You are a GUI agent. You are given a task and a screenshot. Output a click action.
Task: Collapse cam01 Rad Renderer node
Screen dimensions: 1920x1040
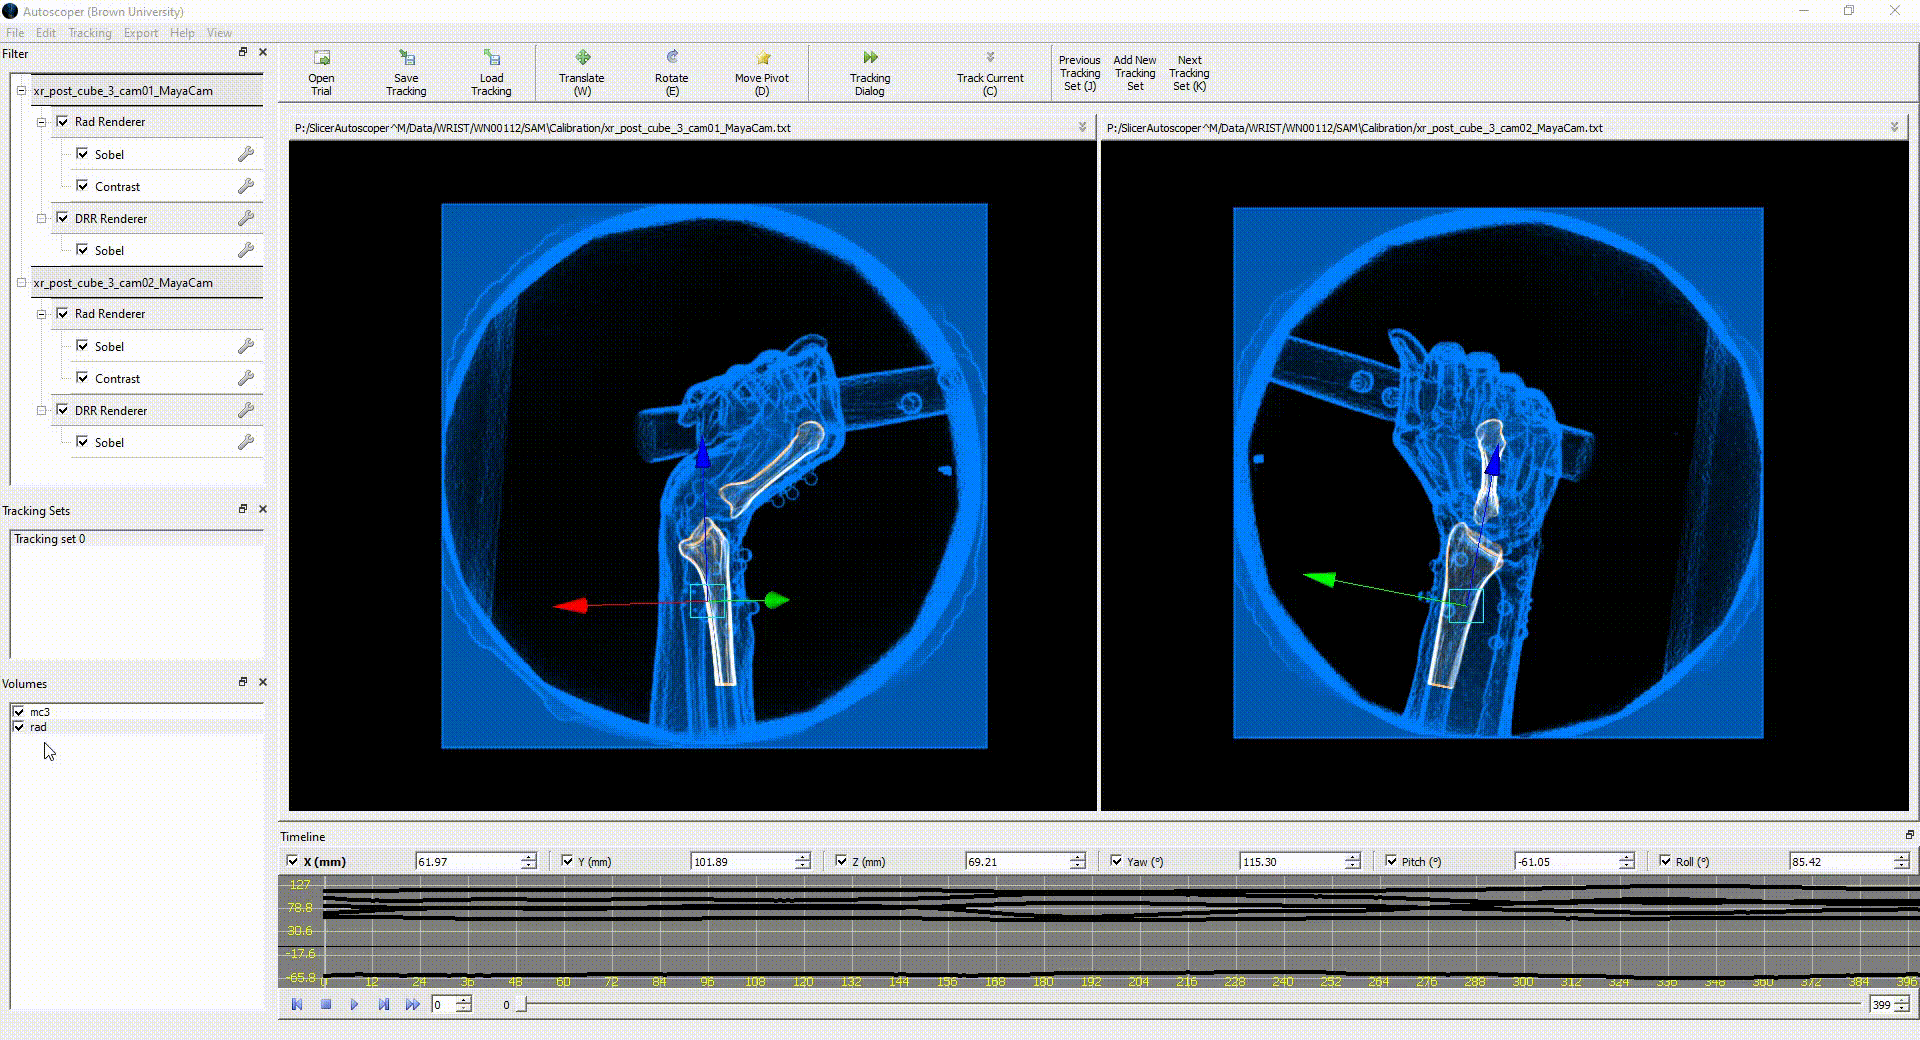(42, 122)
